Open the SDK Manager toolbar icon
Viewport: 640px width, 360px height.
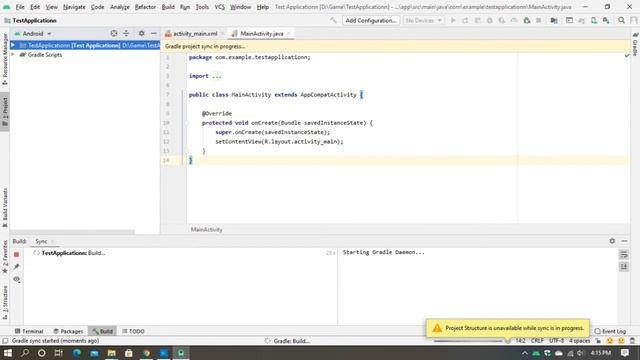click(x=606, y=20)
